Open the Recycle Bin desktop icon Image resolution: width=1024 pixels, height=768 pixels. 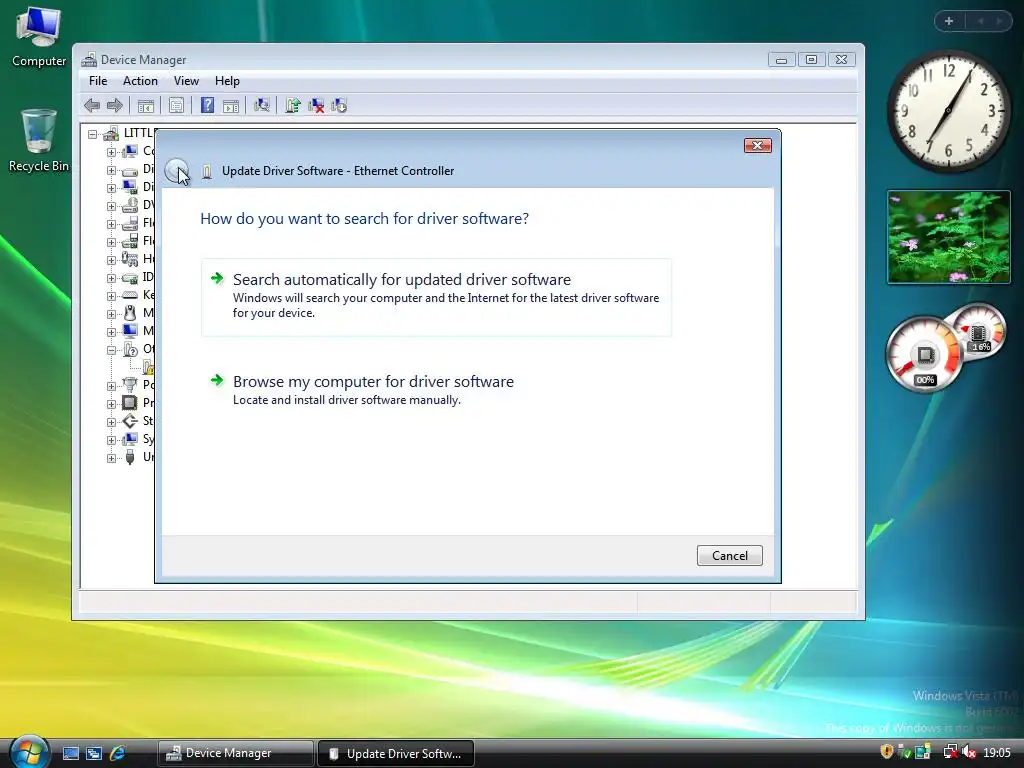pyautogui.click(x=39, y=140)
